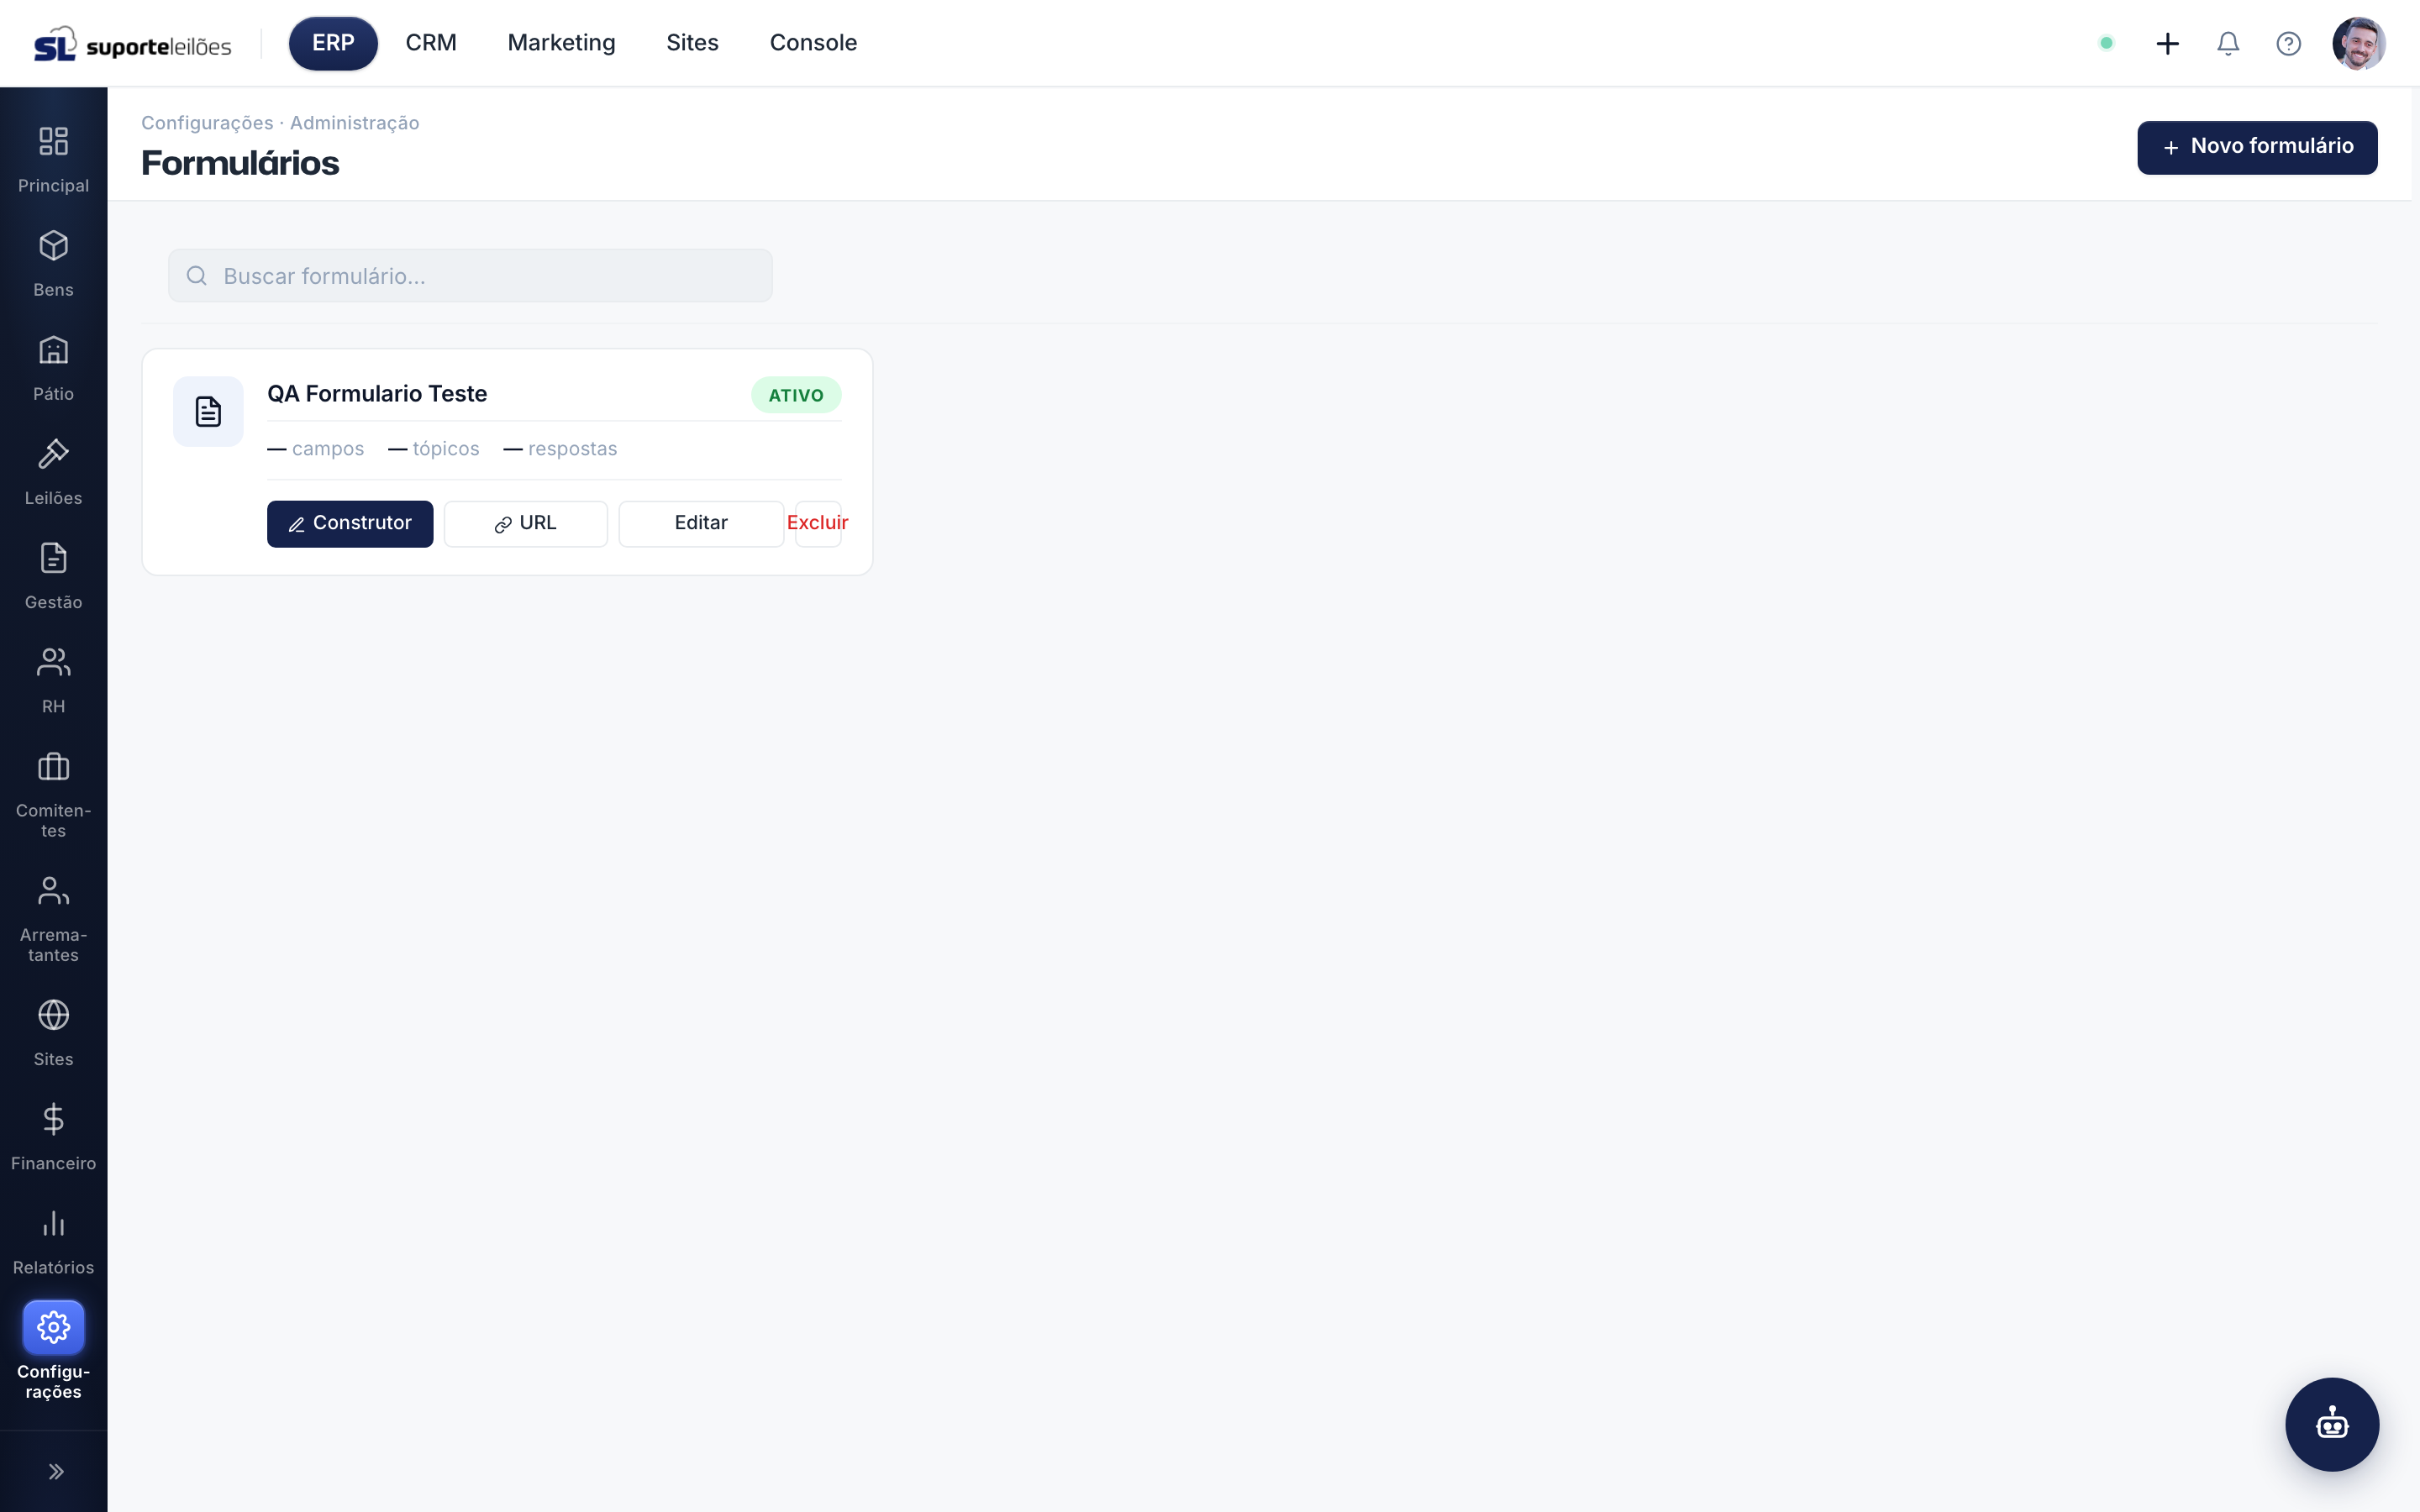
Task: Switch to ERP module tab
Action: coord(333,43)
